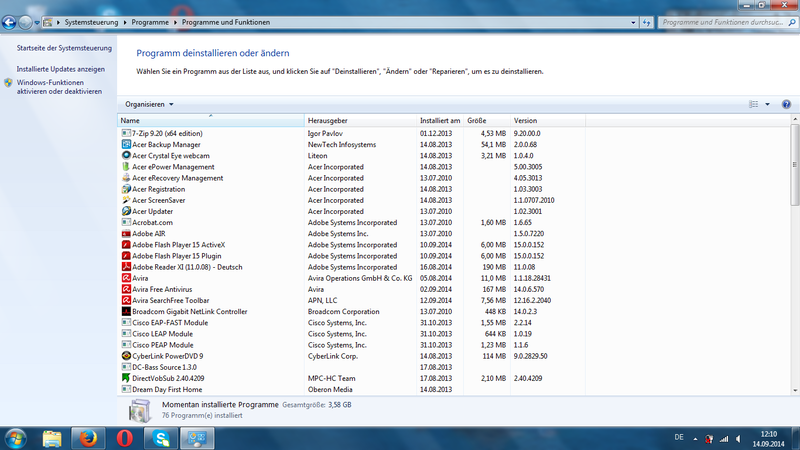Screen dimensions: 800x450
Task: Open the Organisieren dropdown menu
Action: click(x=149, y=104)
